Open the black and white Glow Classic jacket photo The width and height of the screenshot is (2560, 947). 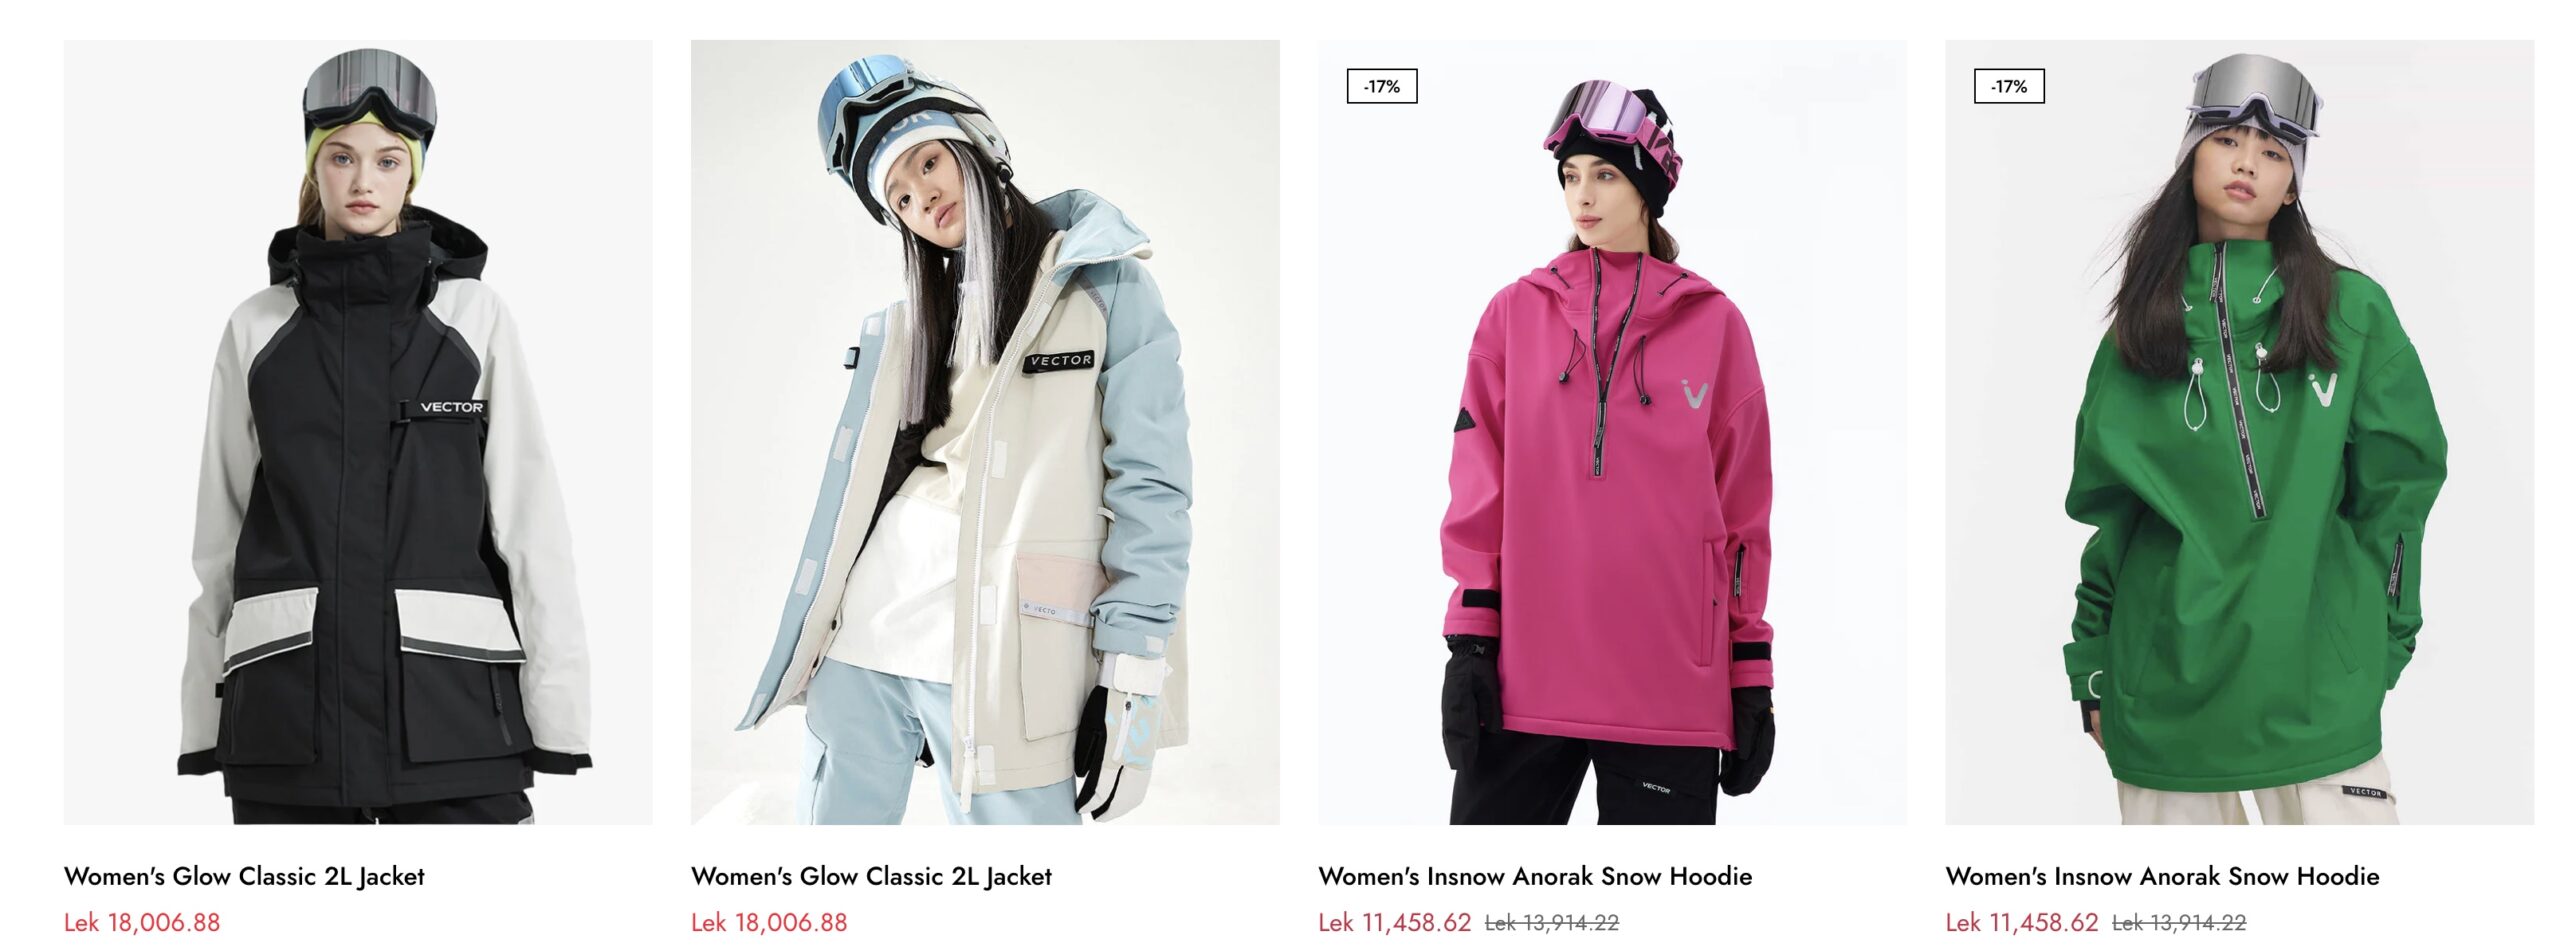(x=358, y=432)
